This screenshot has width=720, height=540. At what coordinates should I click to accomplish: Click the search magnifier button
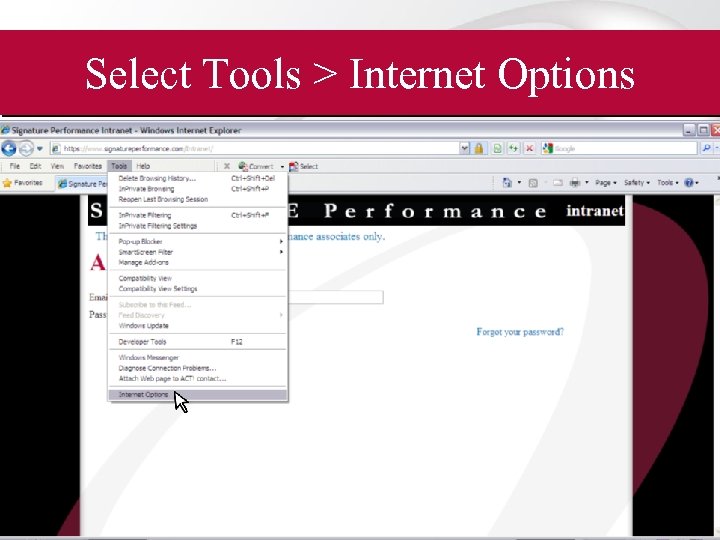tap(706, 148)
